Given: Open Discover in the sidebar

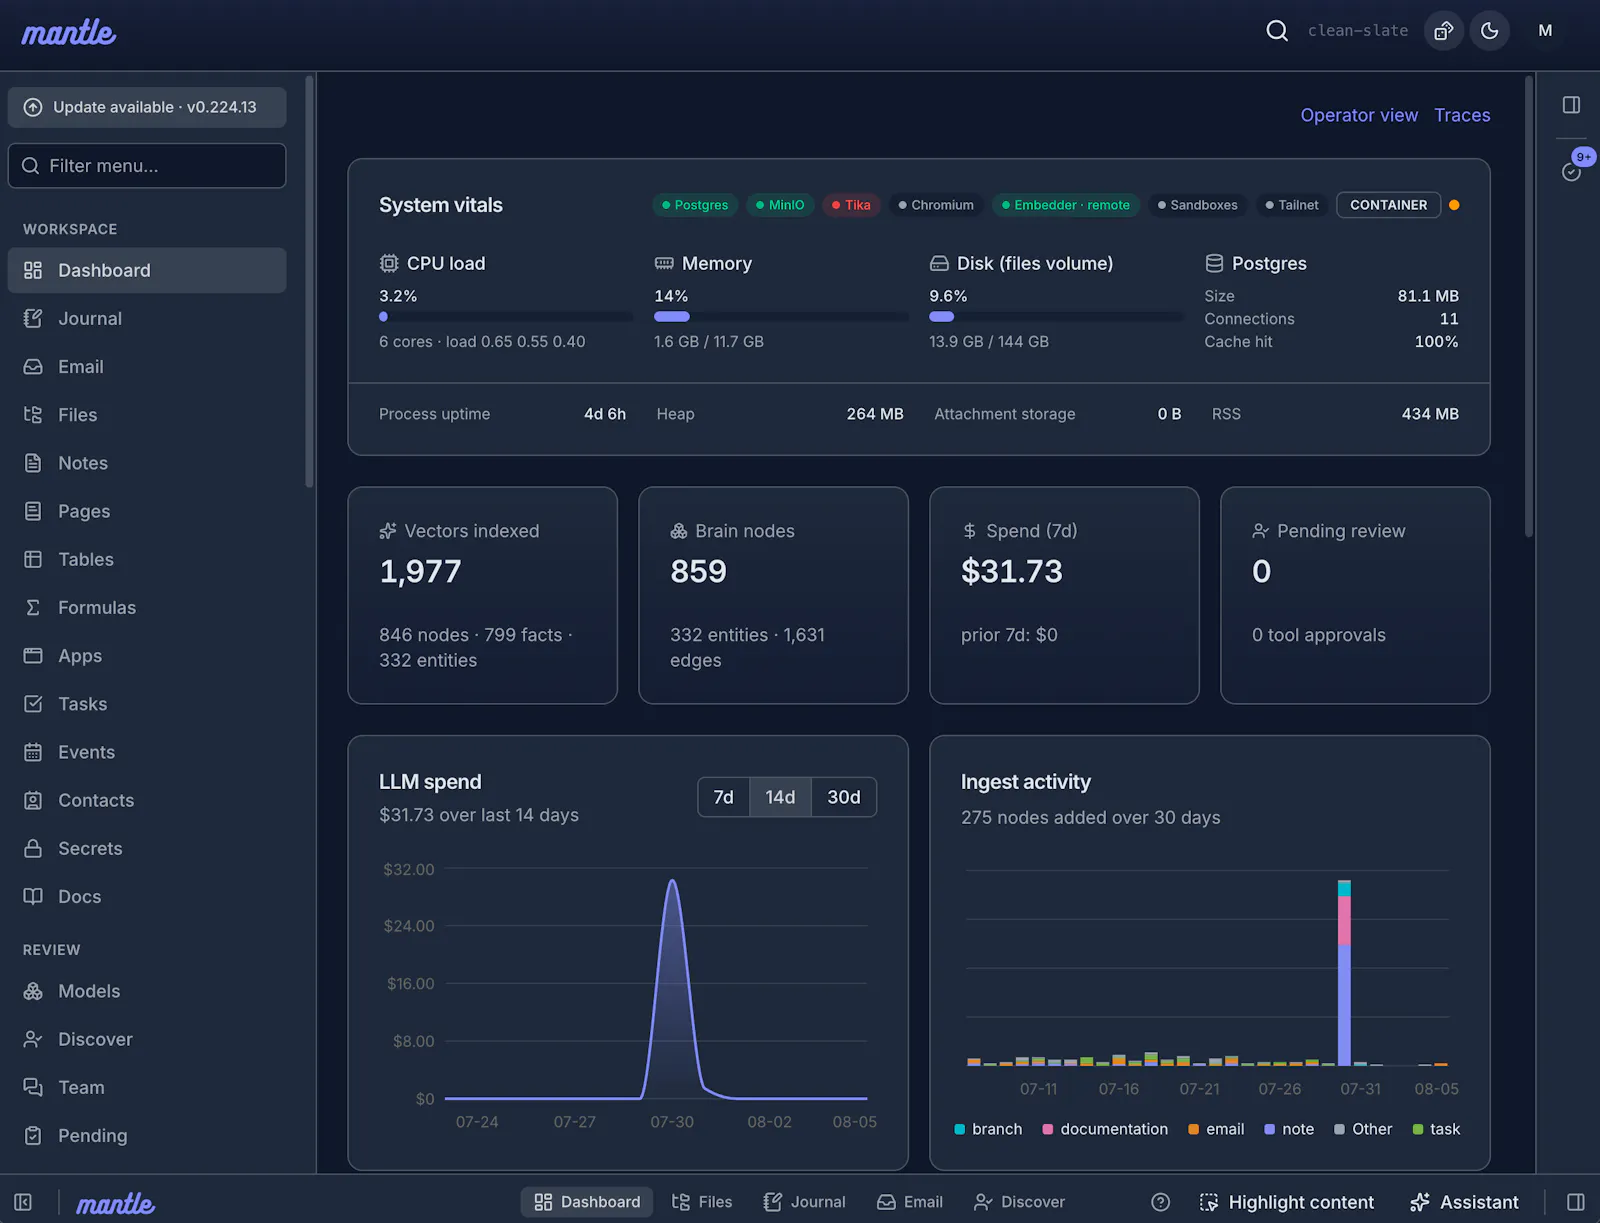Looking at the screenshot, I should coord(147,1039).
